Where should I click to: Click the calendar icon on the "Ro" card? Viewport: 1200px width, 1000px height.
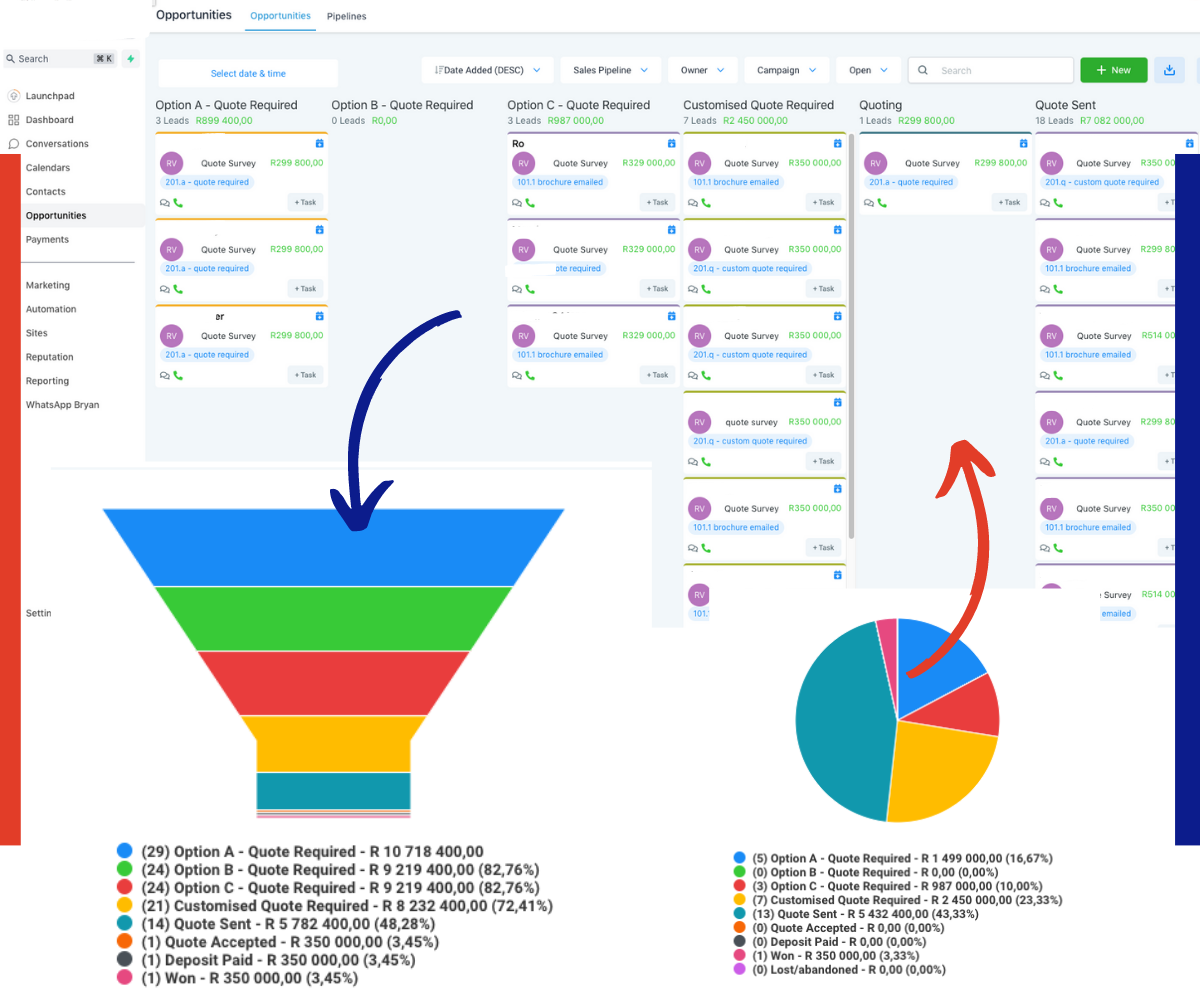[x=670, y=144]
